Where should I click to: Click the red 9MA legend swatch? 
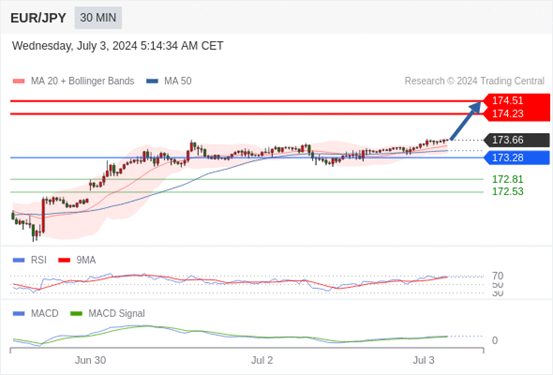[64, 260]
